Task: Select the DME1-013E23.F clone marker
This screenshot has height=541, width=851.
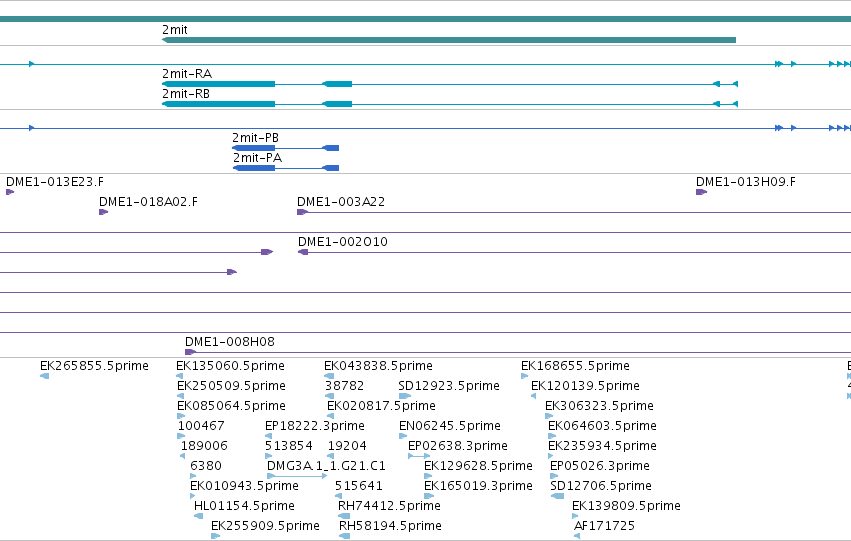Action: pyautogui.click(x=10, y=192)
